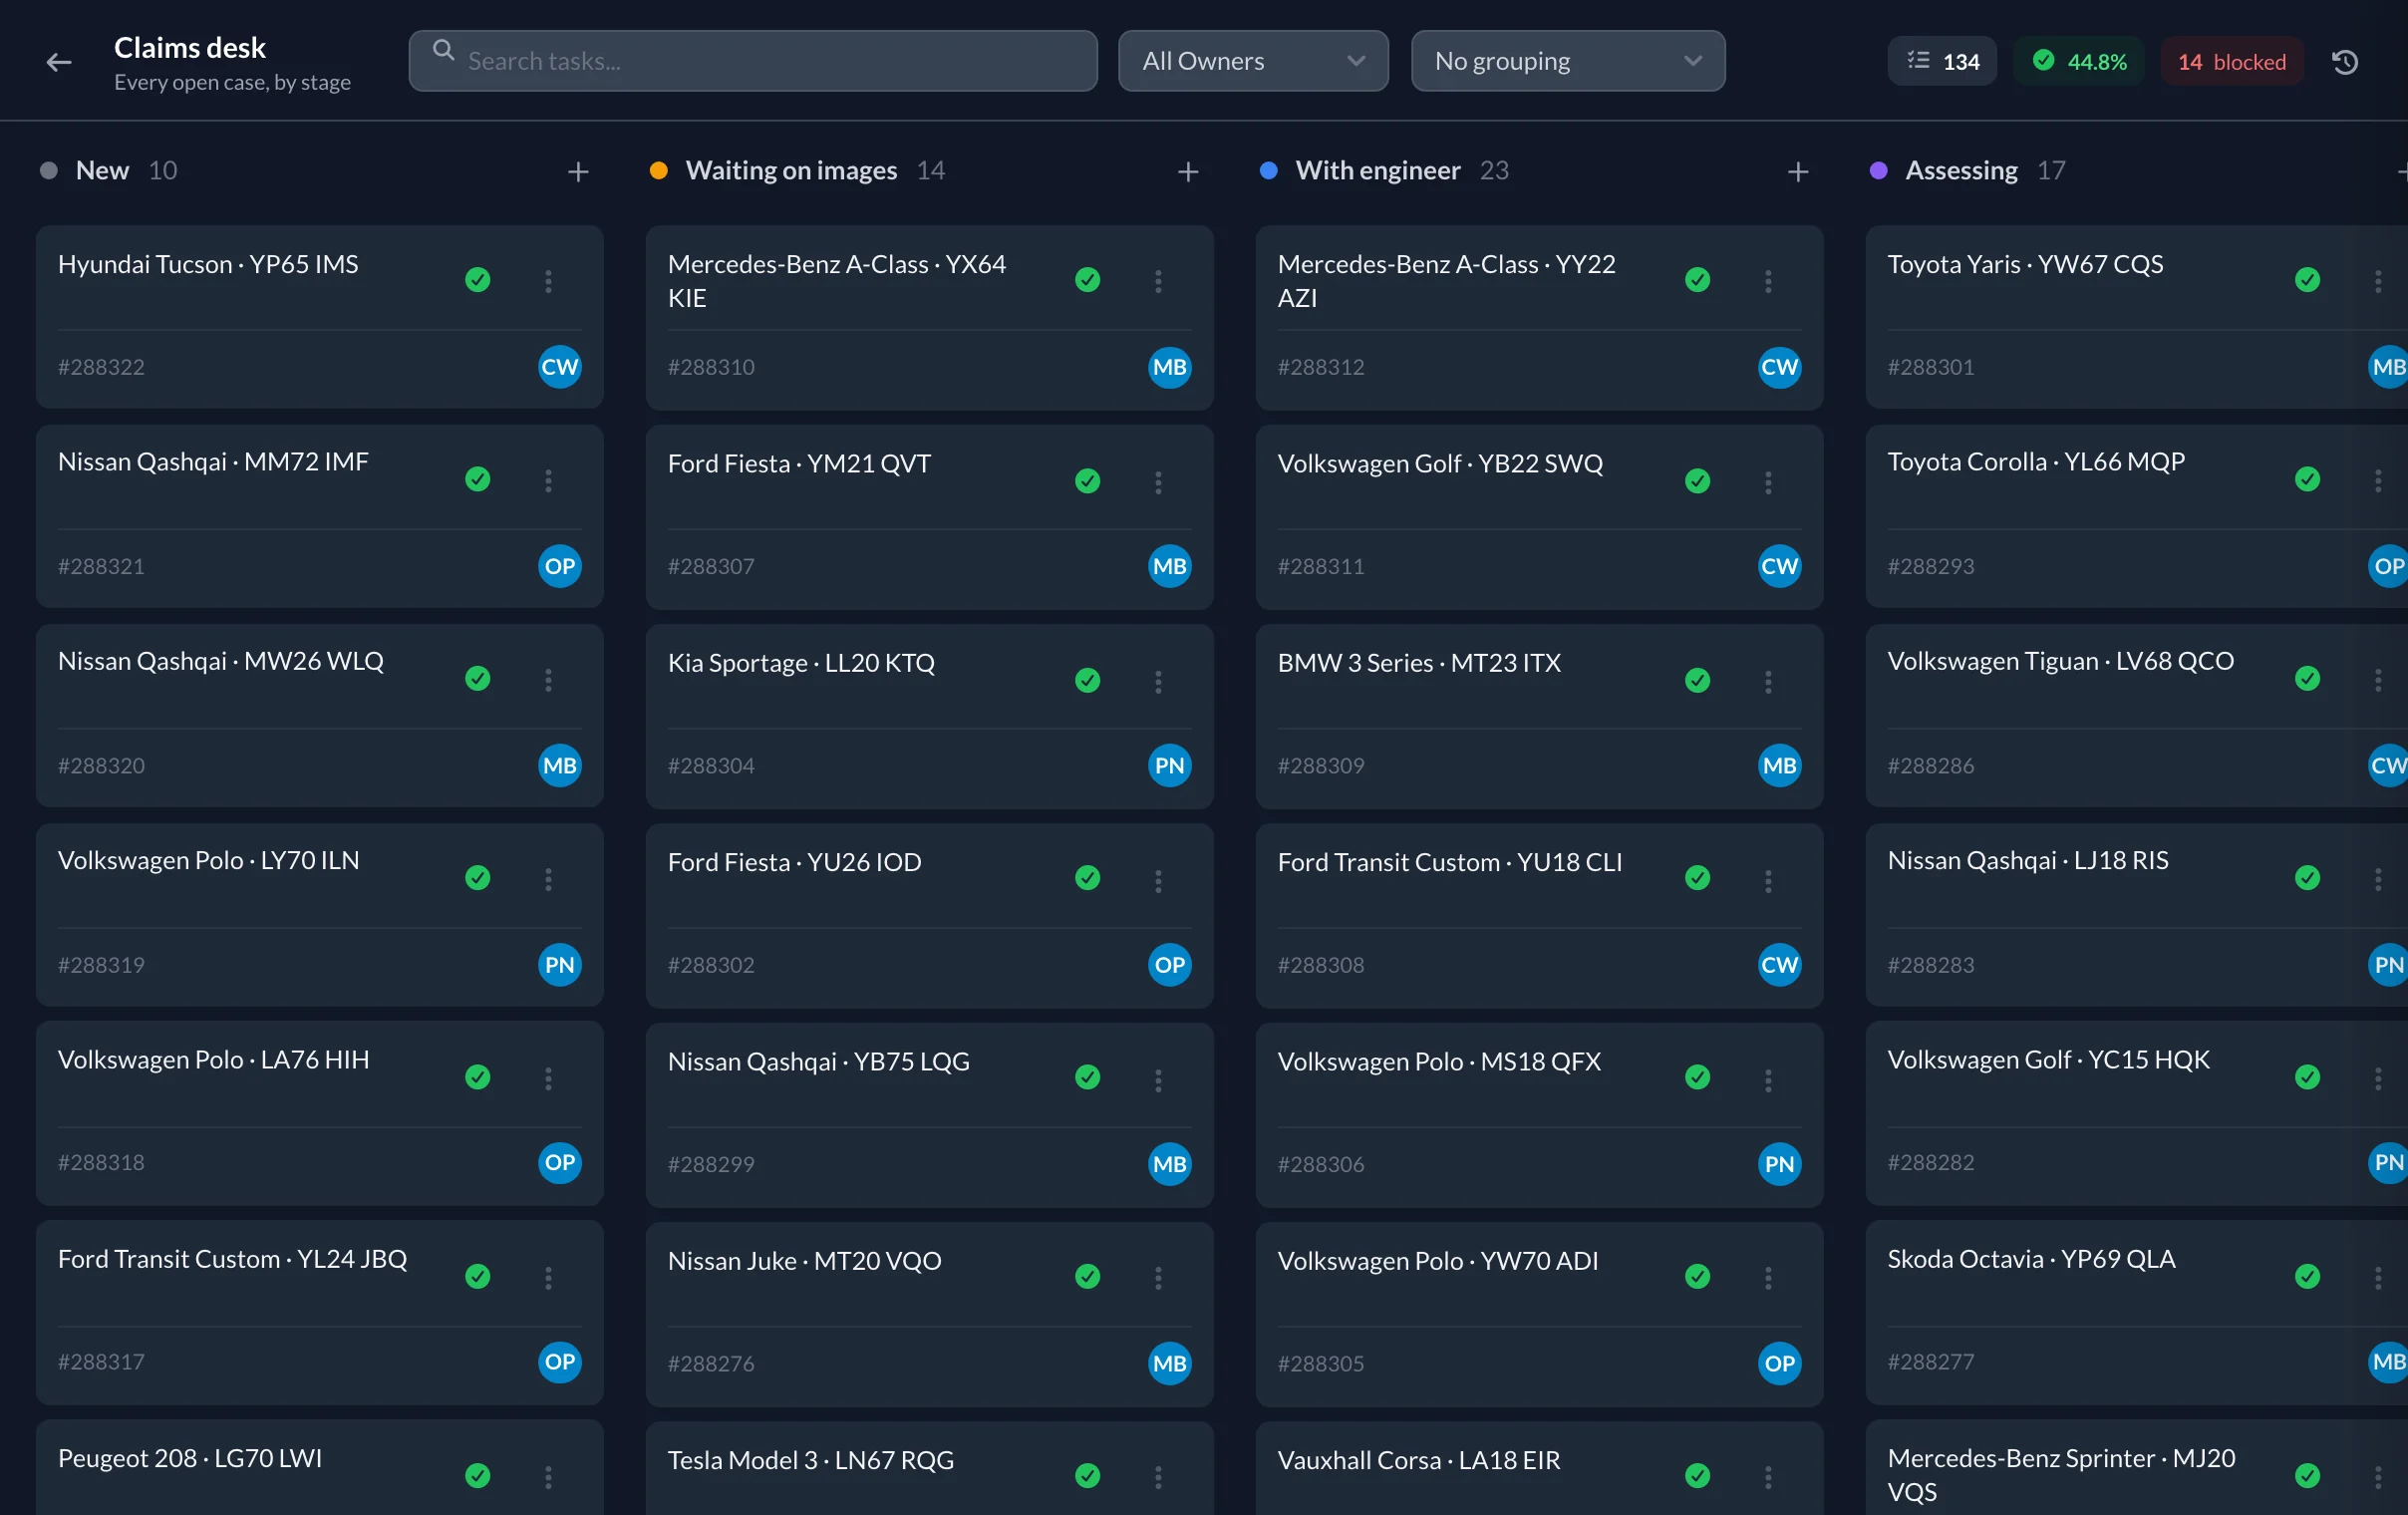Select the Assessing column header
This screenshot has width=2408, height=1515.
[1961, 170]
